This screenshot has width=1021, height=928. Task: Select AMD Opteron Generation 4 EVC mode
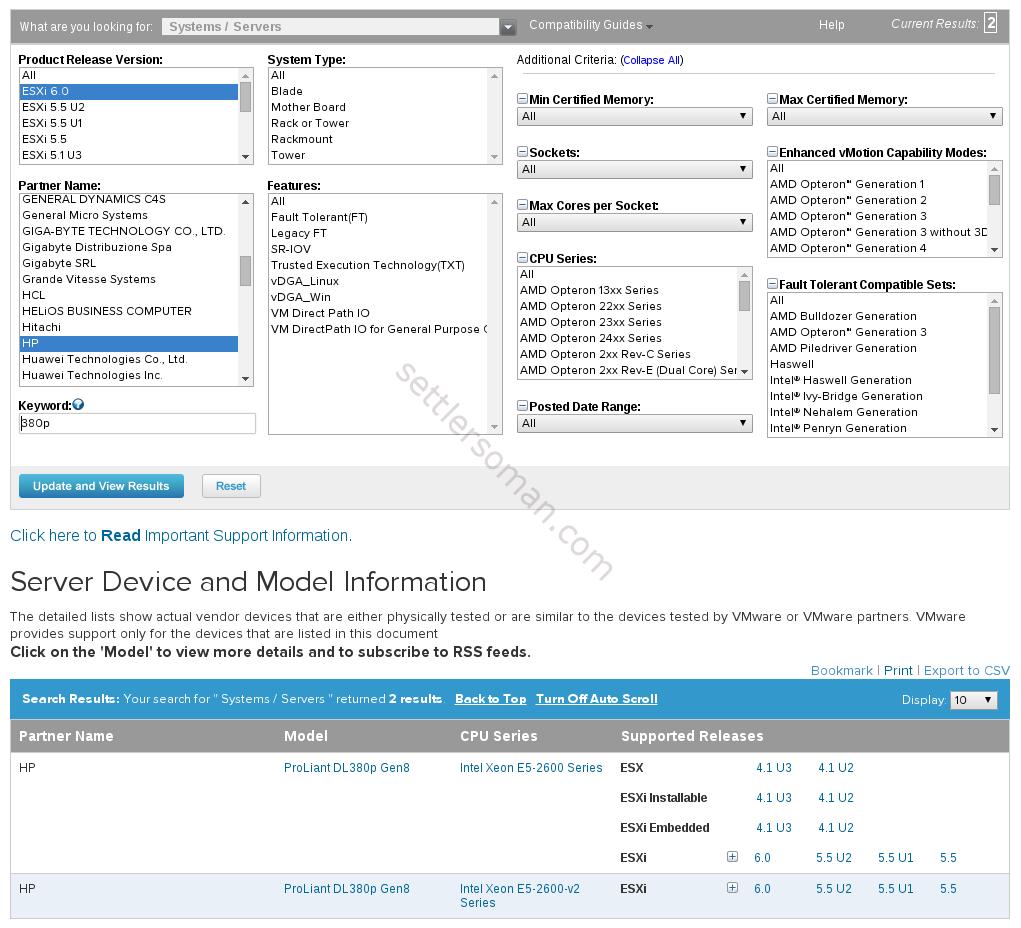[878, 248]
